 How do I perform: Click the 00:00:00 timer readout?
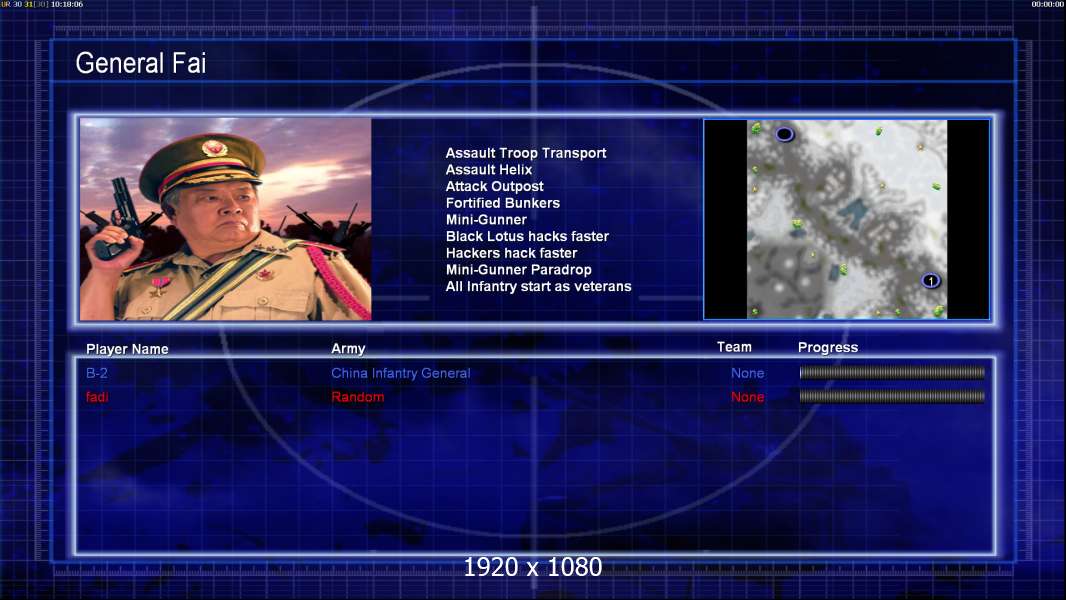point(1048,4)
